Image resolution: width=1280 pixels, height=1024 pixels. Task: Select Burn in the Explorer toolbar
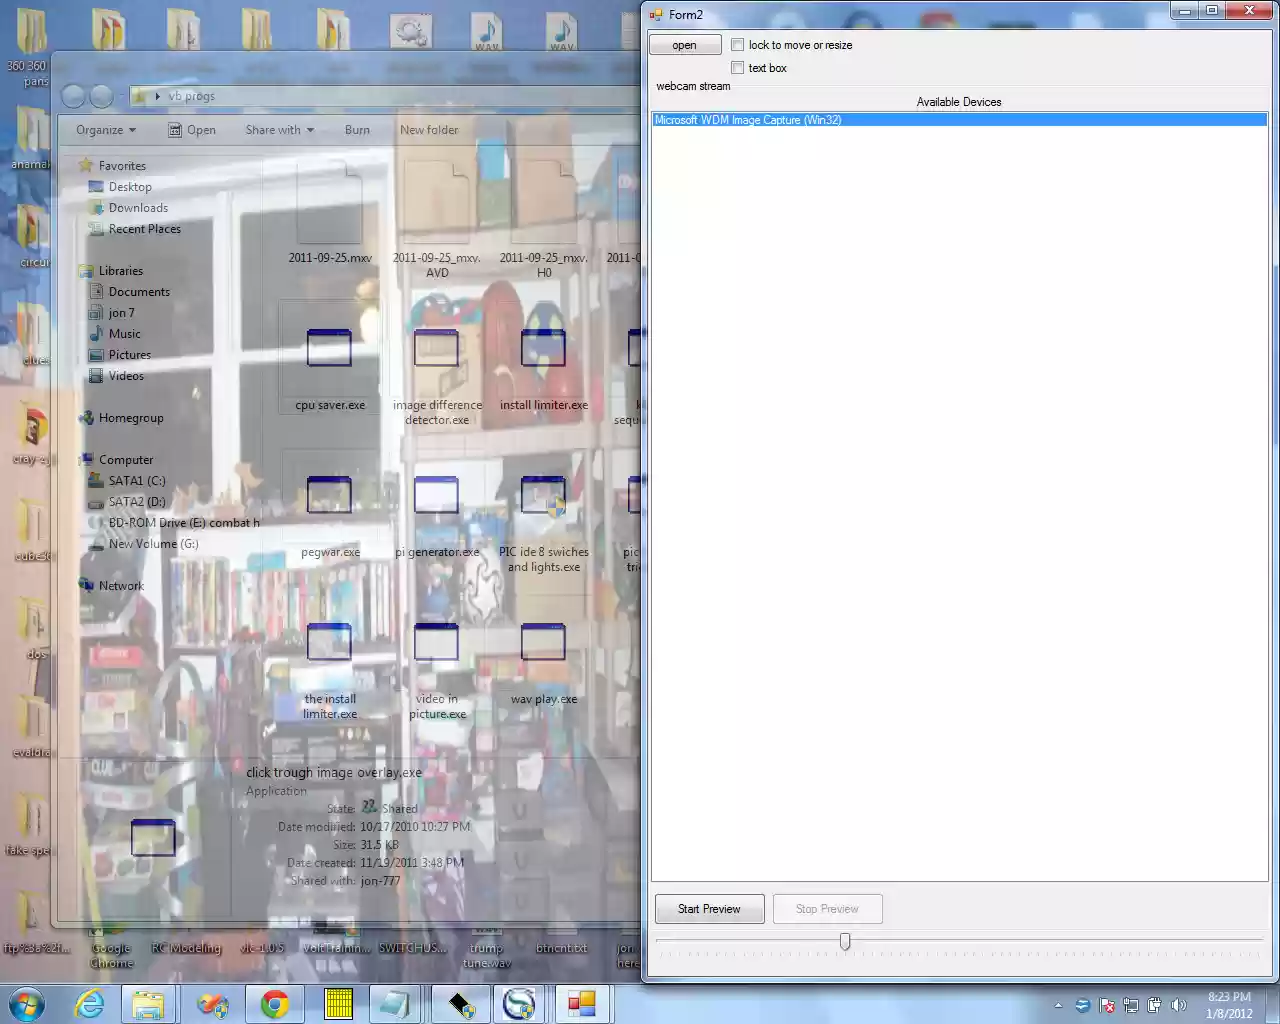[x=357, y=129]
